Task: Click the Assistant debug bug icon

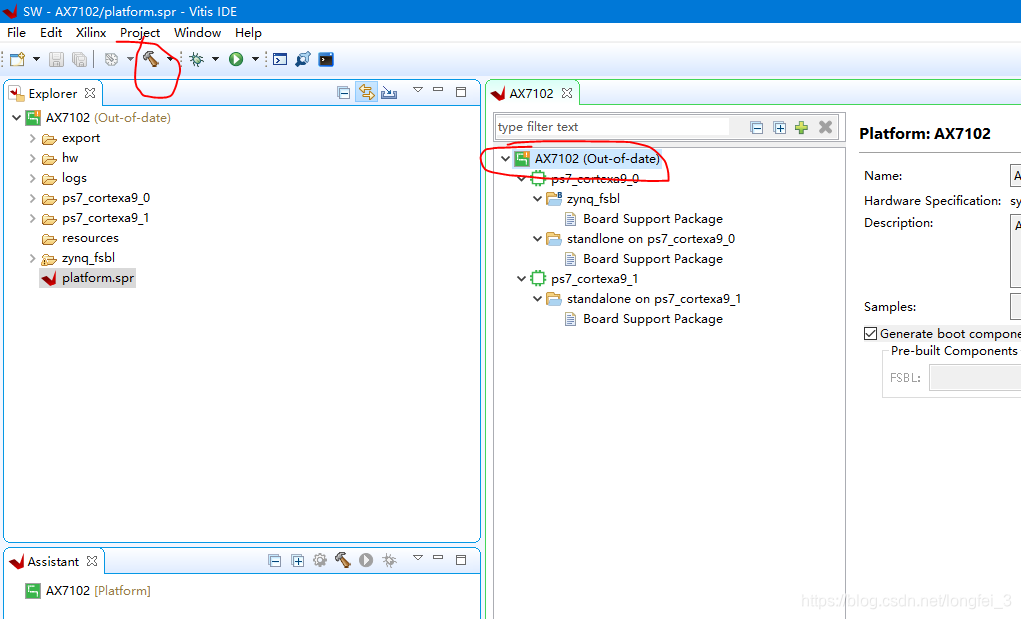Action: [389, 560]
